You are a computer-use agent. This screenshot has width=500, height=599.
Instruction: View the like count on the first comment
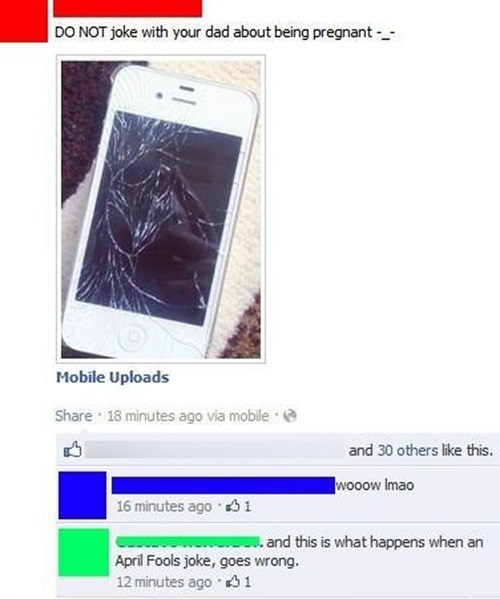[248, 506]
